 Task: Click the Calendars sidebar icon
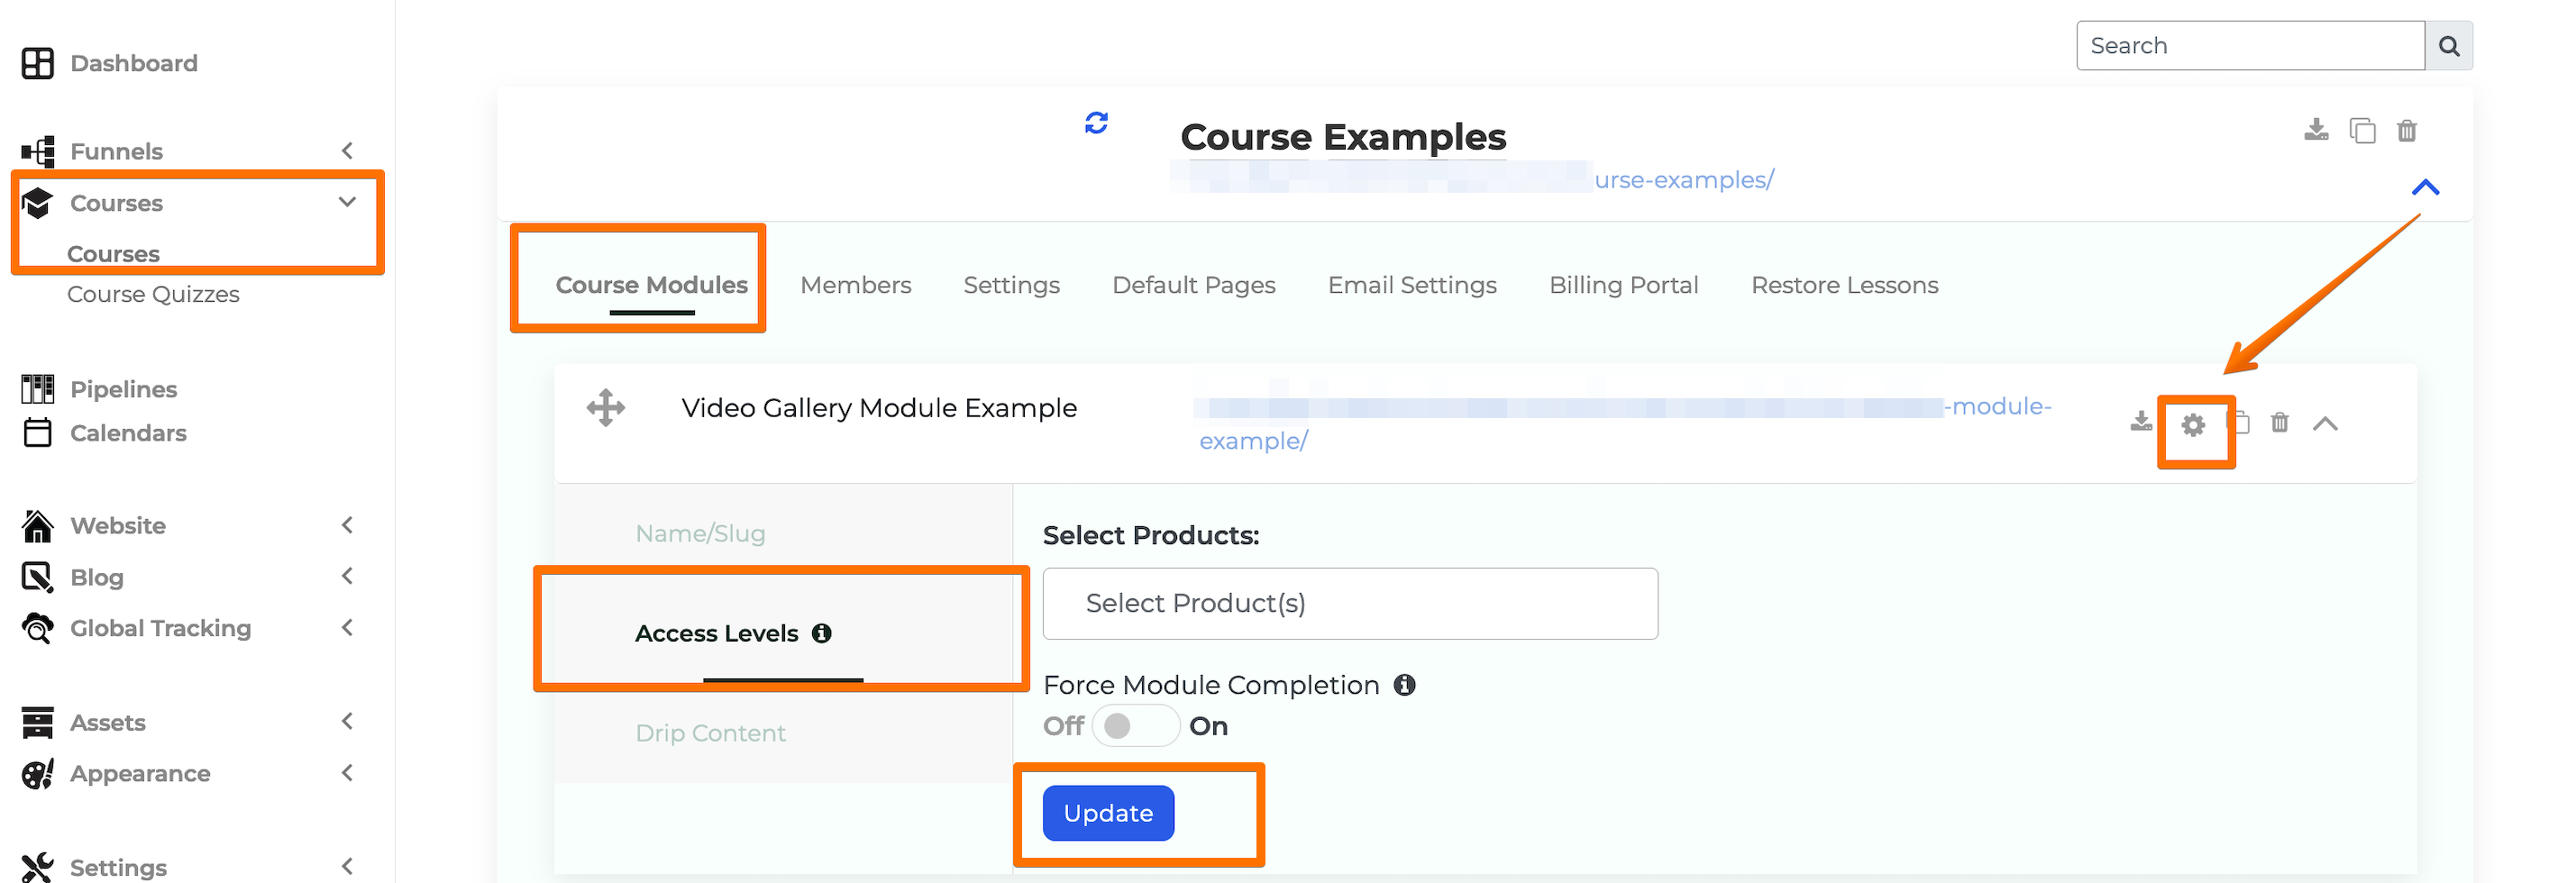[x=37, y=432]
